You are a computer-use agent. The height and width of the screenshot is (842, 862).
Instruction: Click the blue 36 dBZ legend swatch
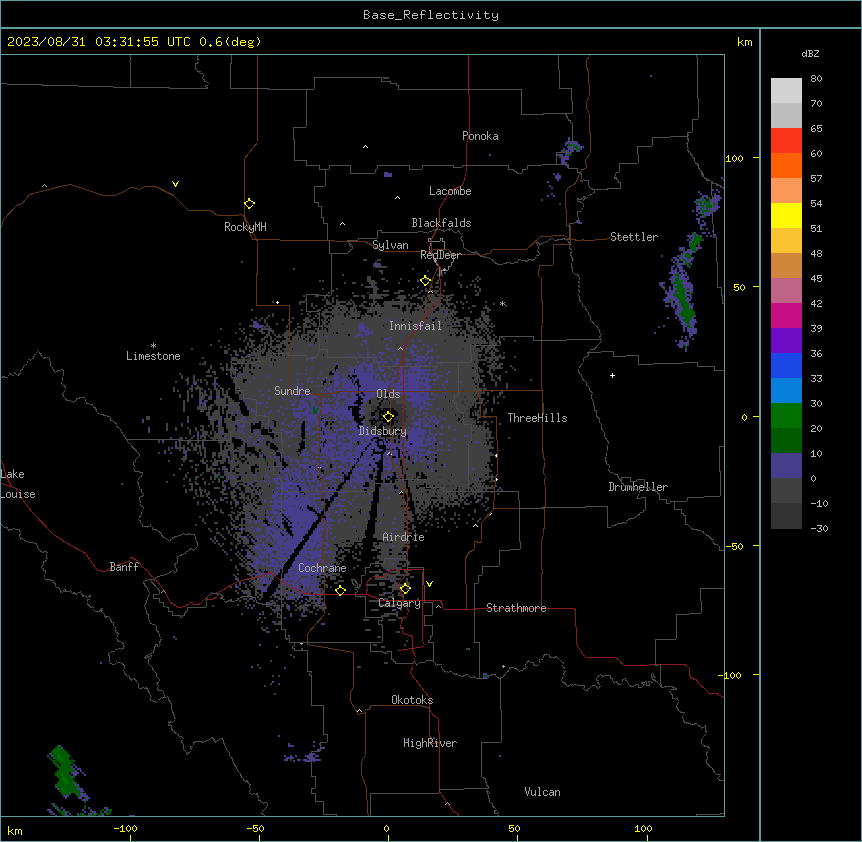[x=786, y=365]
